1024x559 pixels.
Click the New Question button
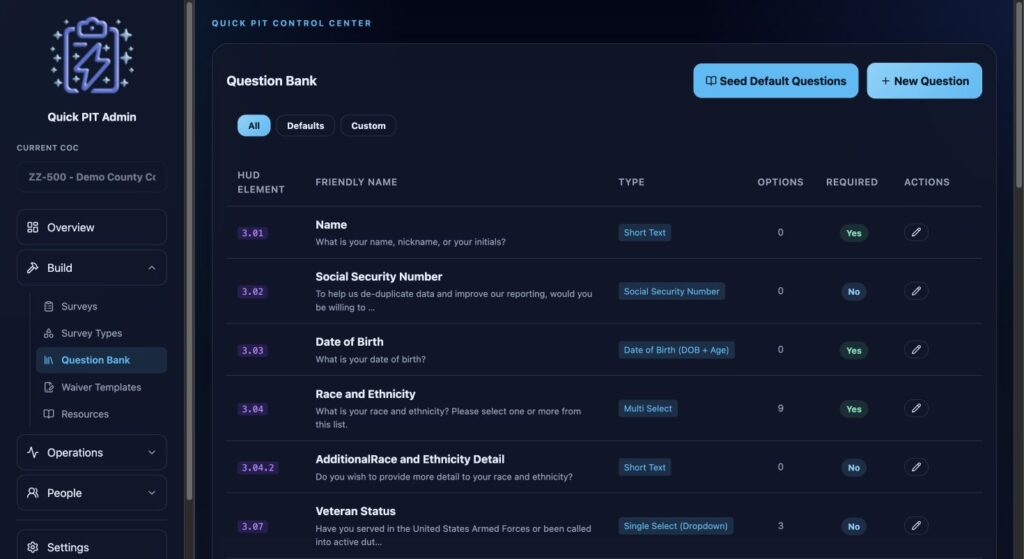coord(924,81)
